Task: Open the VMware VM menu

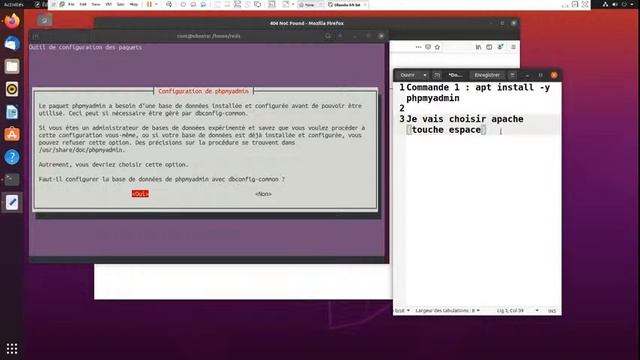Action: (109, 4)
